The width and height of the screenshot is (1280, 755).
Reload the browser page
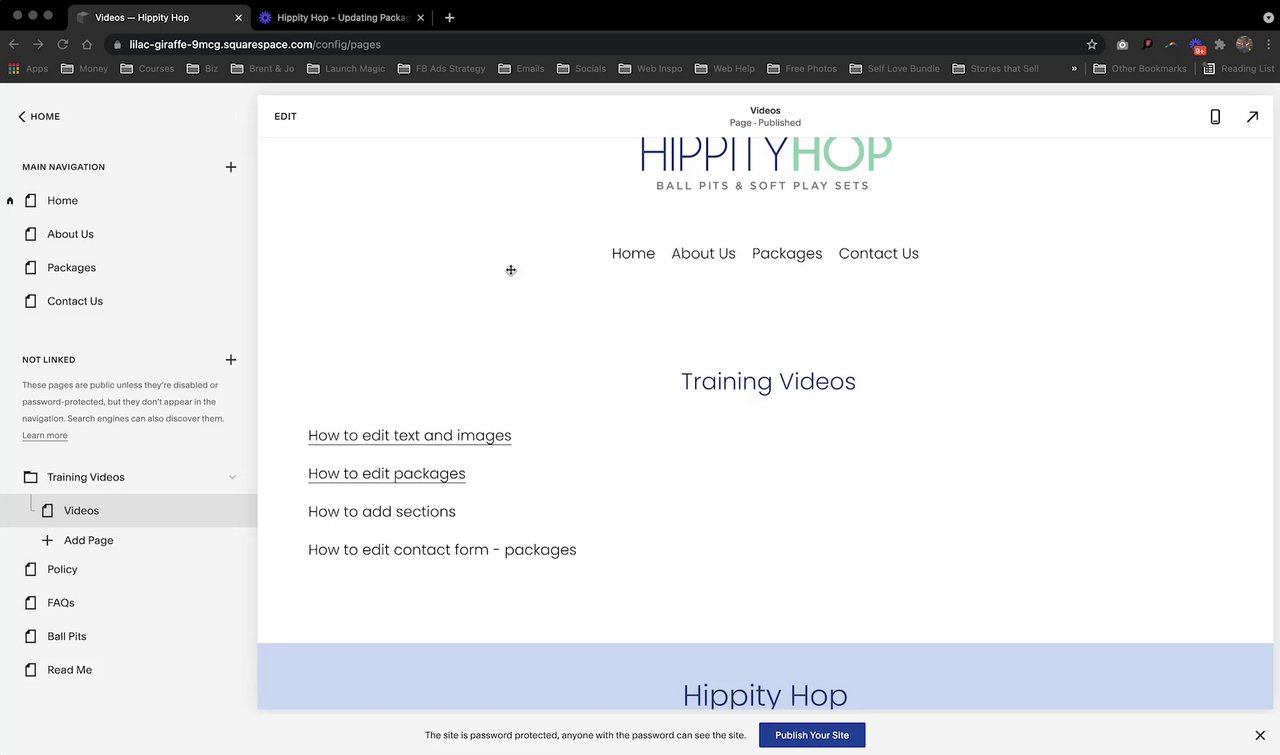coord(62,44)
